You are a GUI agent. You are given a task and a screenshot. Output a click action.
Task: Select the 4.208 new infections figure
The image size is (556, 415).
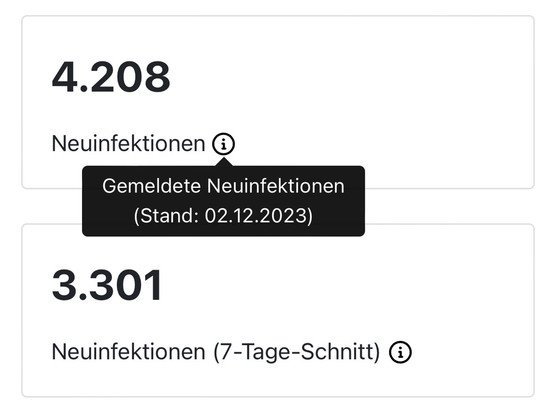111,77
